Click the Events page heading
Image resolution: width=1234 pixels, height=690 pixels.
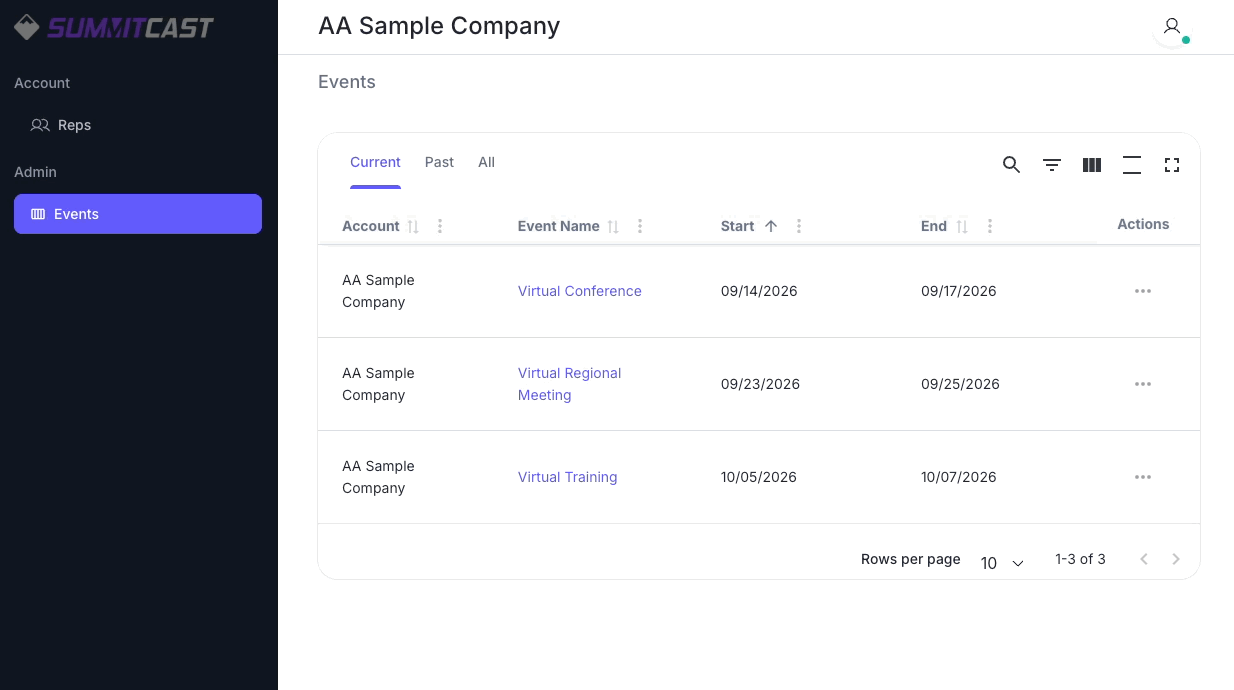(x=347, y=82)
